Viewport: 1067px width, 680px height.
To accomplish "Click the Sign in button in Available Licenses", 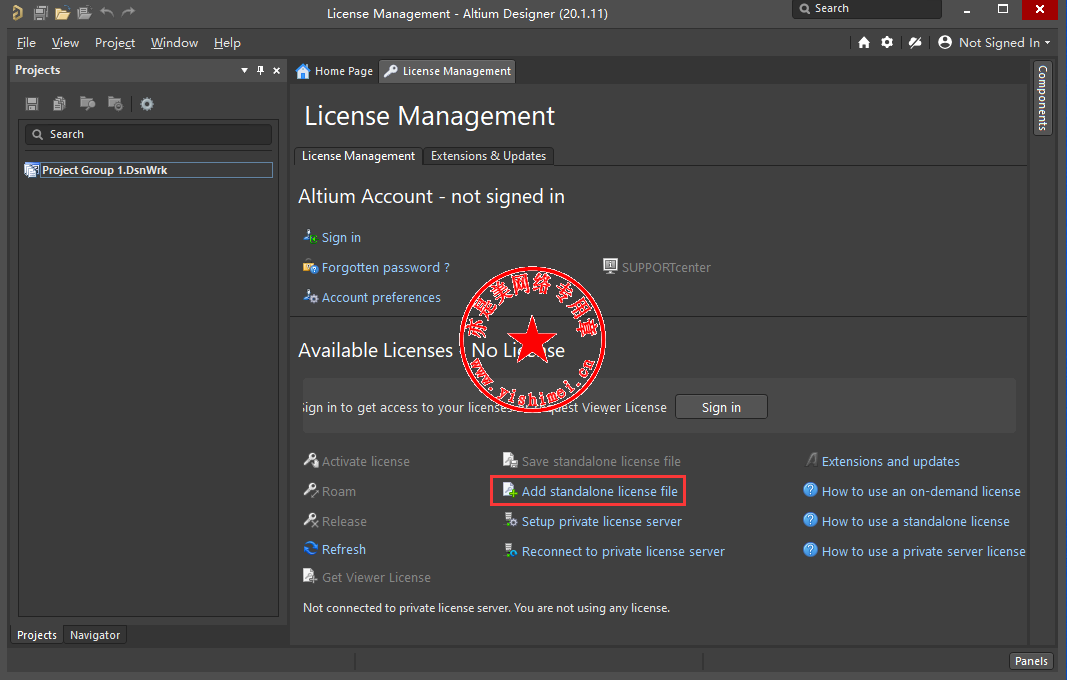I will coord(721,407).
